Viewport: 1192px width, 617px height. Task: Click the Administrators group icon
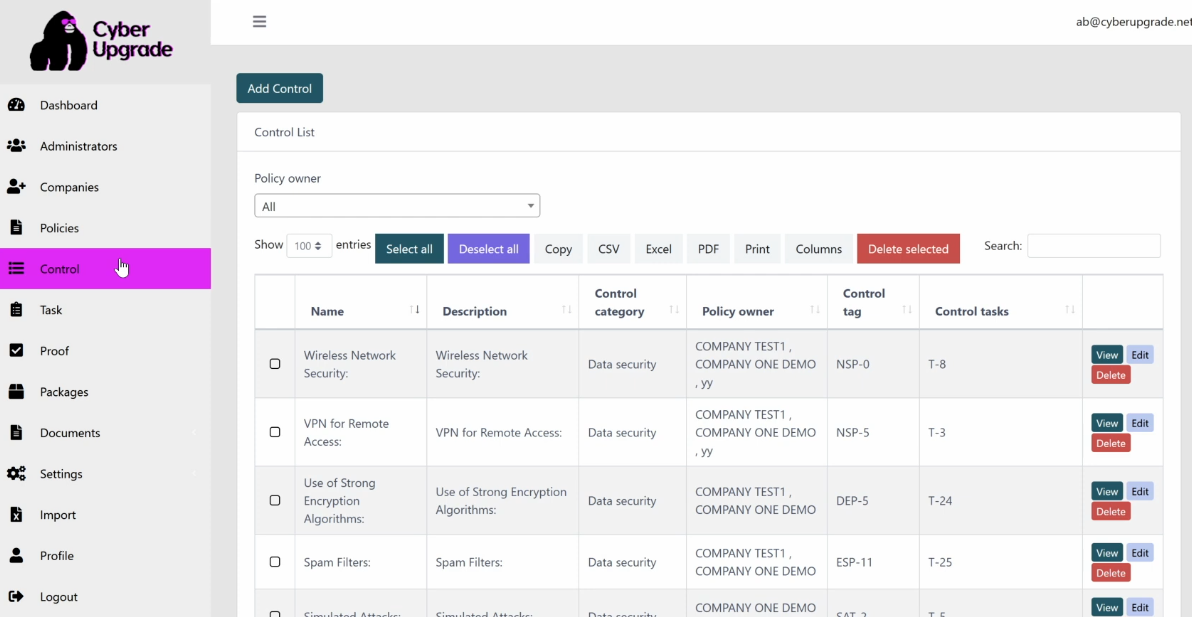tap(16, 146)
